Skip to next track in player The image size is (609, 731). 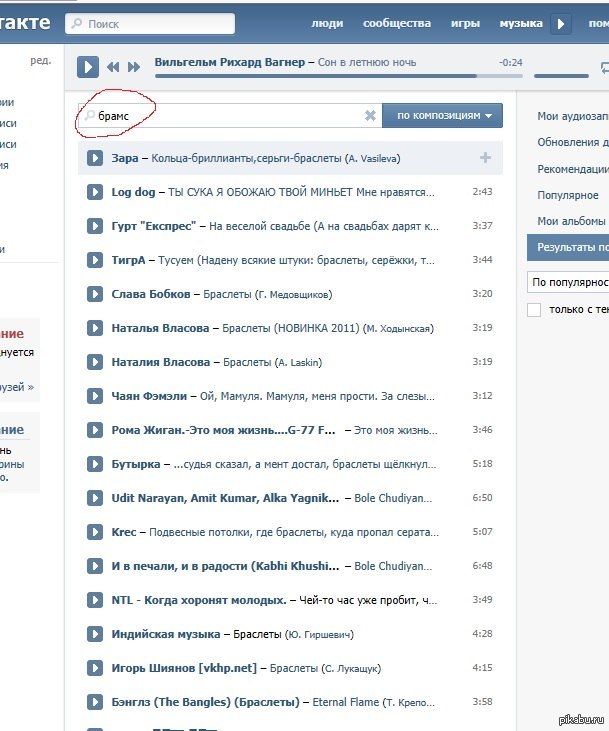134,68
